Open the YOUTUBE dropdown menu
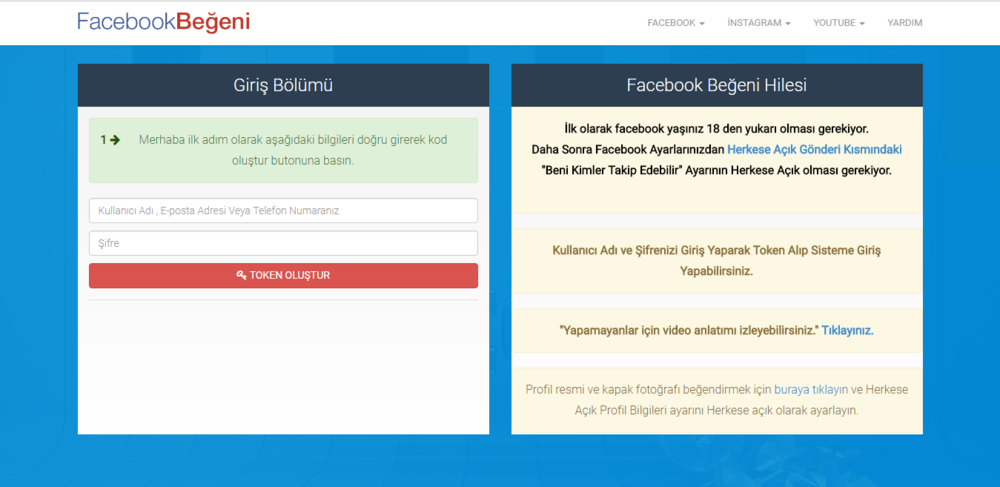The width and height of the screenshot is (1000, 487). [839, 23]
